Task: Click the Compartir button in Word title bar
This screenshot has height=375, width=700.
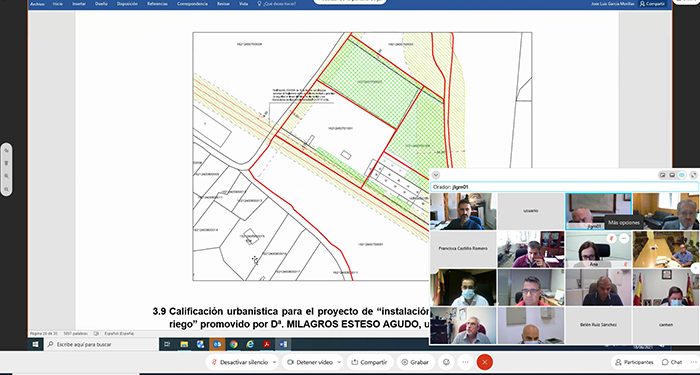Action: 652,4
